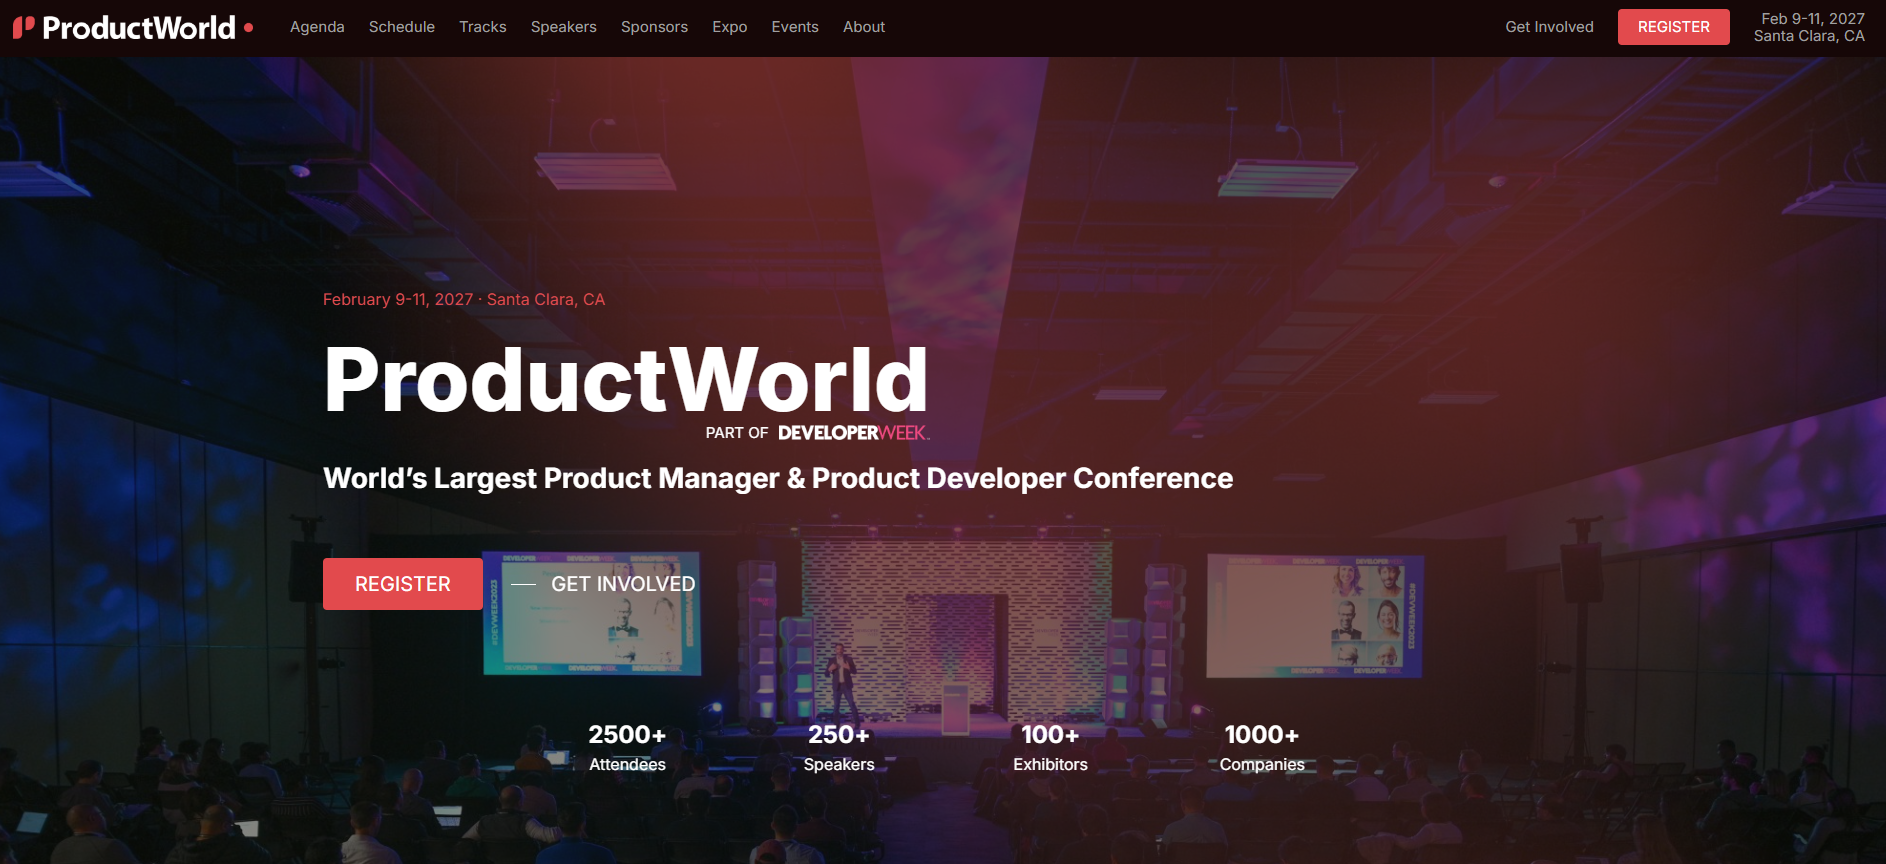
Task: Open the Schedule nav link
Action: [x=402, y=27]
